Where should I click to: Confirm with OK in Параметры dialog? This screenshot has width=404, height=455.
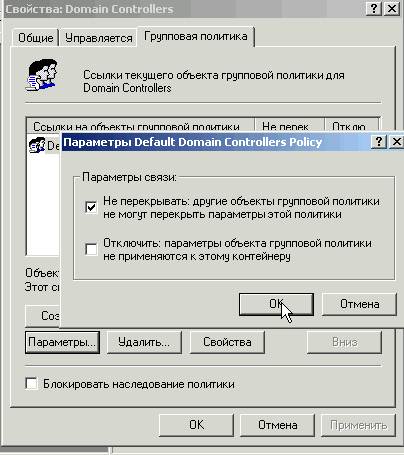[x=276, y=304]
